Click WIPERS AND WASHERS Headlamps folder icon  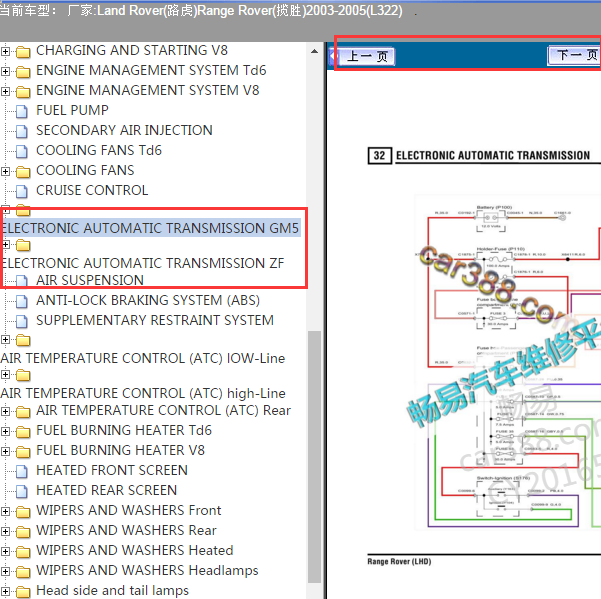click(x=23, y=571)
